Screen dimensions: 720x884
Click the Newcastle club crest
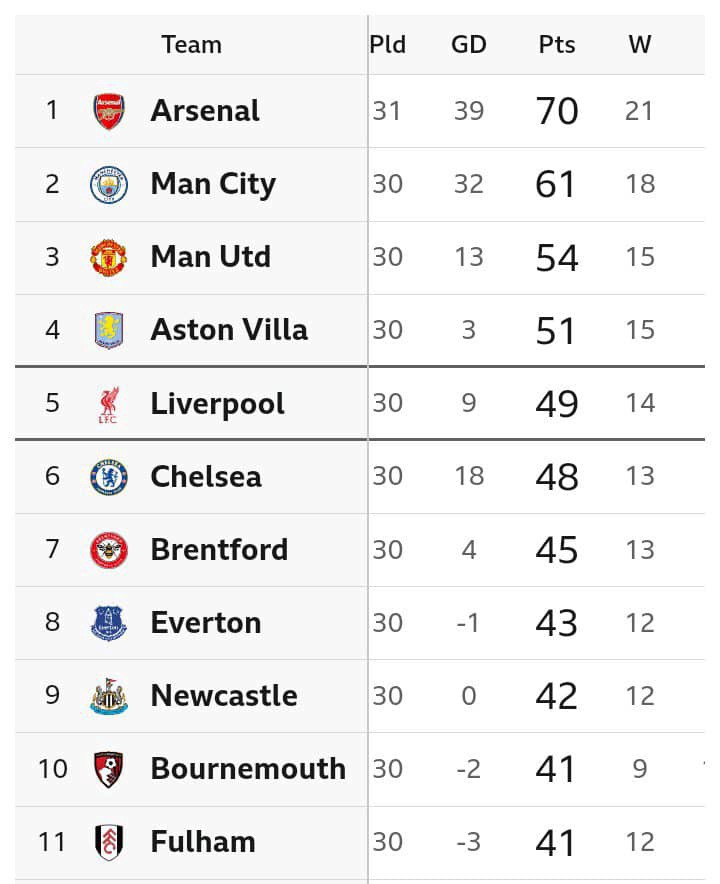[109, 696]
